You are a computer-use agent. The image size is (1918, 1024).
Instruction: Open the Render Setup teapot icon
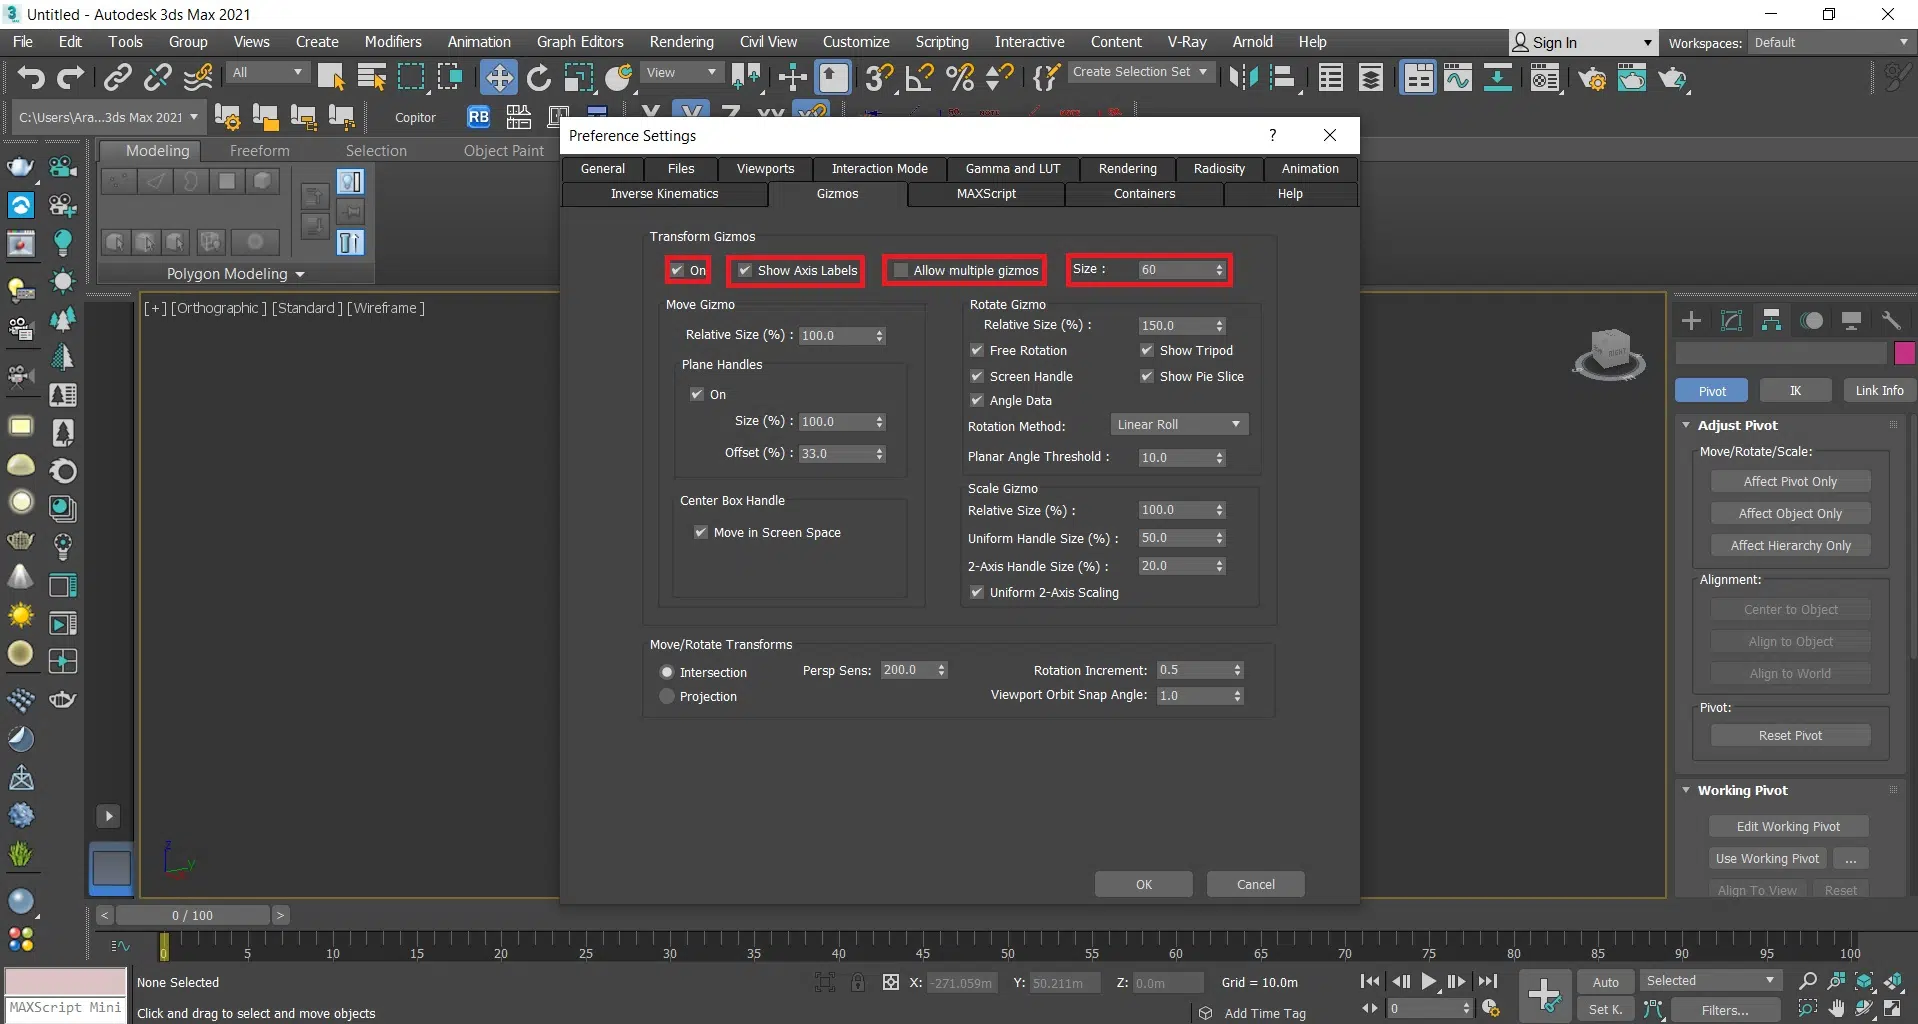coord(1592,77)
